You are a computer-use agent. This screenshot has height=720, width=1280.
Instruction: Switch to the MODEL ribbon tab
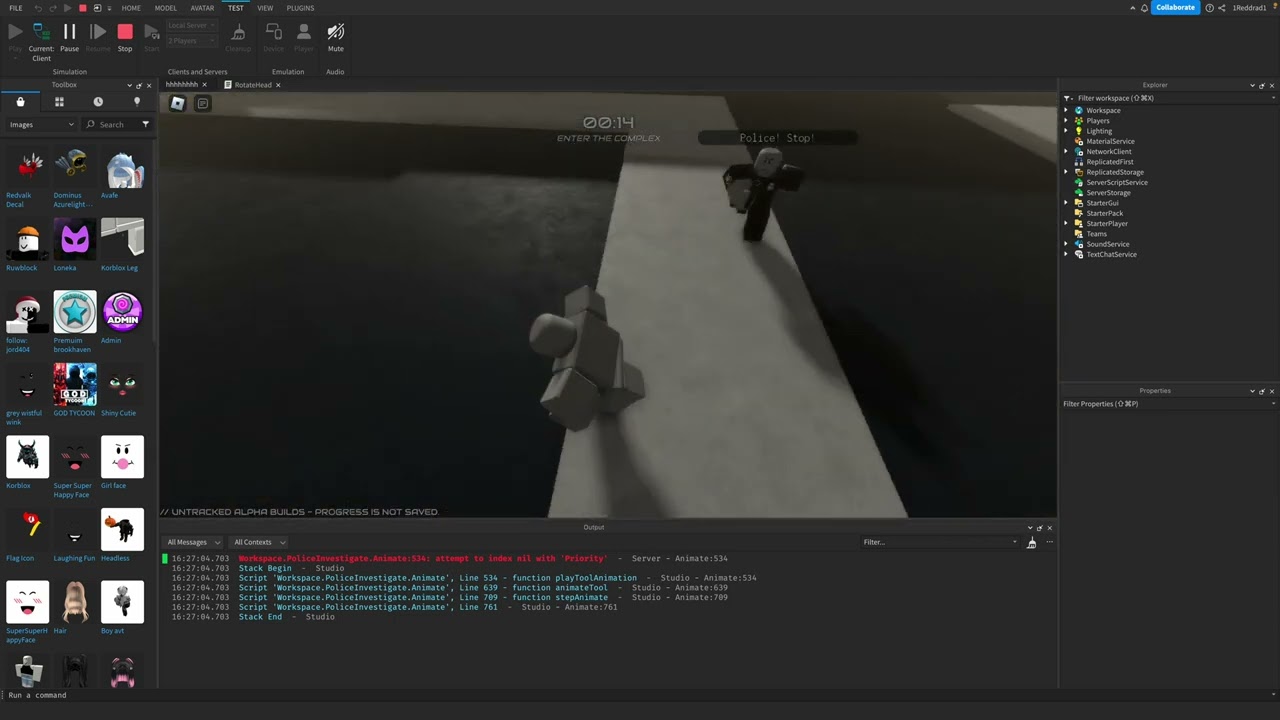click(x=166, y=8)
